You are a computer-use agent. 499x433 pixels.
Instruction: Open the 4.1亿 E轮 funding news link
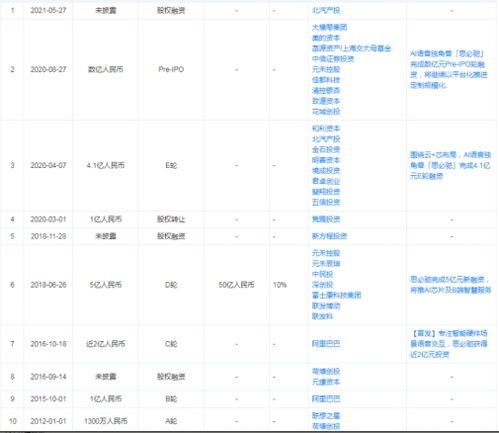(450, 165)
